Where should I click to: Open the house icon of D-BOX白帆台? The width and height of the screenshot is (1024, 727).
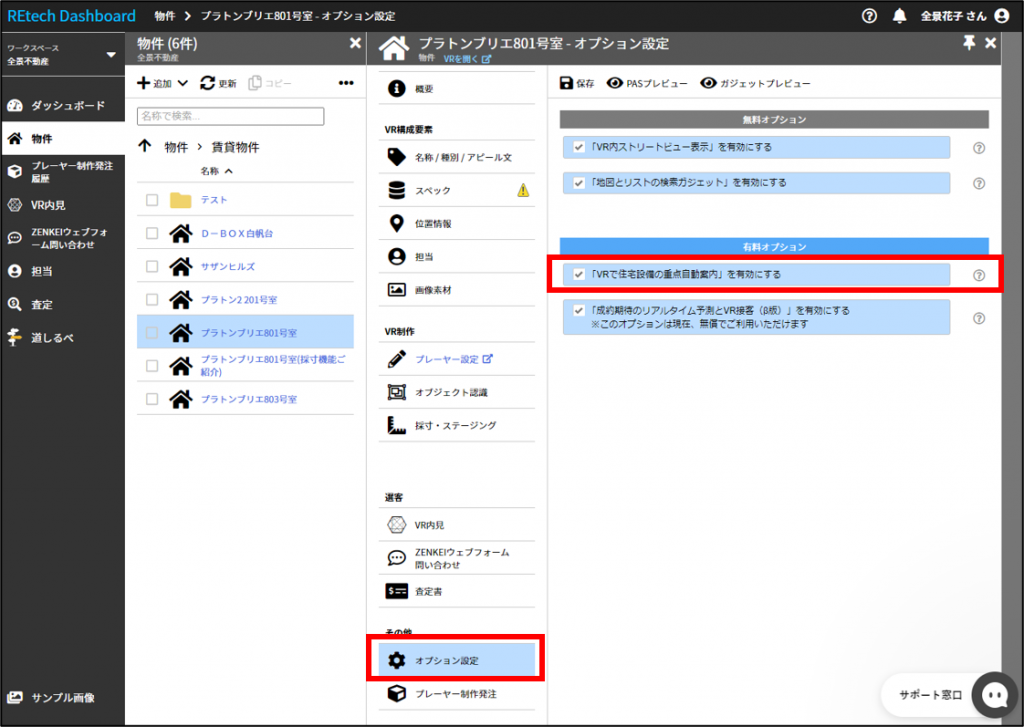tap(180, 233)
